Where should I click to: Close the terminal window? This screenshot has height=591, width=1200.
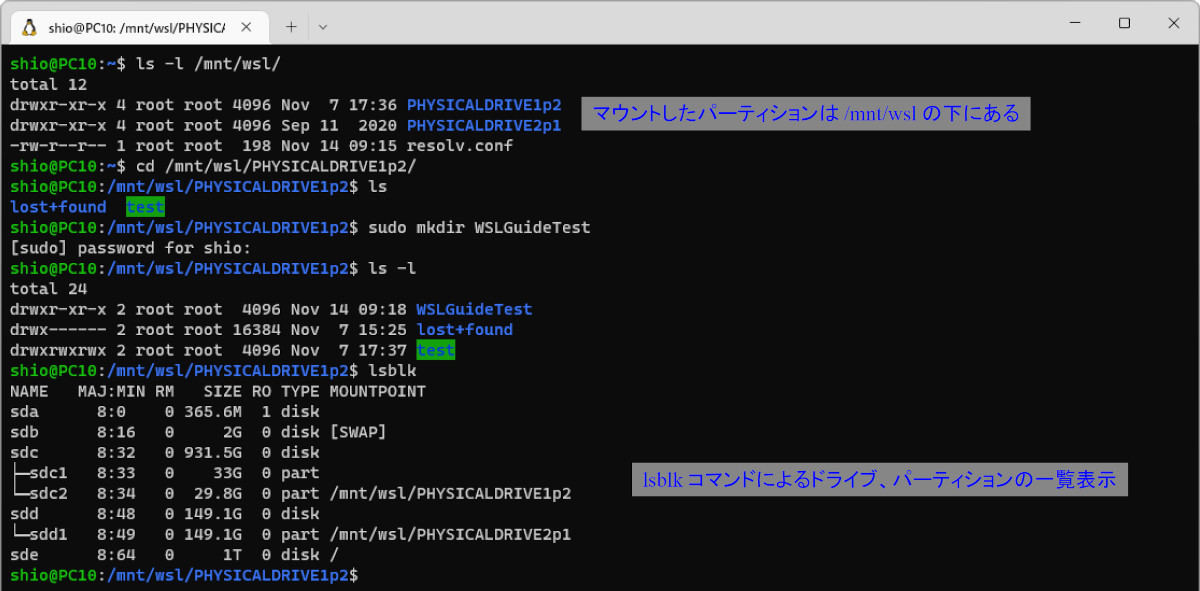tap(1172, 23)
